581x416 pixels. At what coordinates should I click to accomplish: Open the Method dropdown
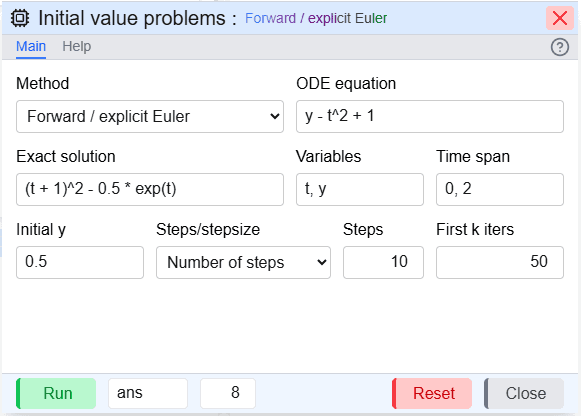pos(150,116)
